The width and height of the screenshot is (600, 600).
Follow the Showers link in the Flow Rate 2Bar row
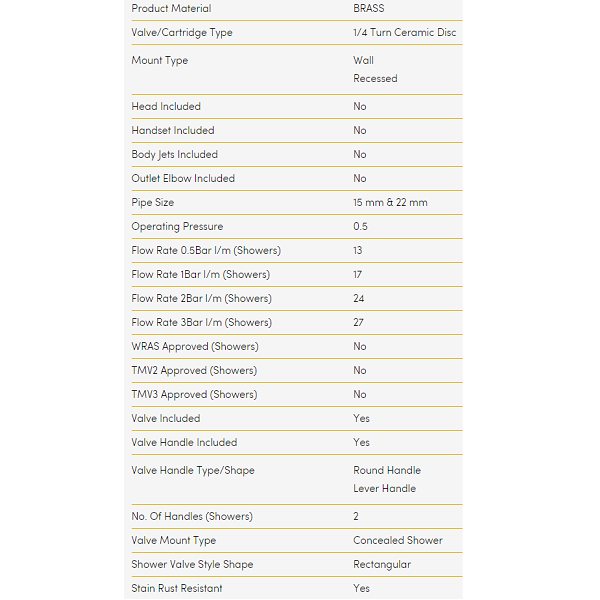click(x=247, y=299)
